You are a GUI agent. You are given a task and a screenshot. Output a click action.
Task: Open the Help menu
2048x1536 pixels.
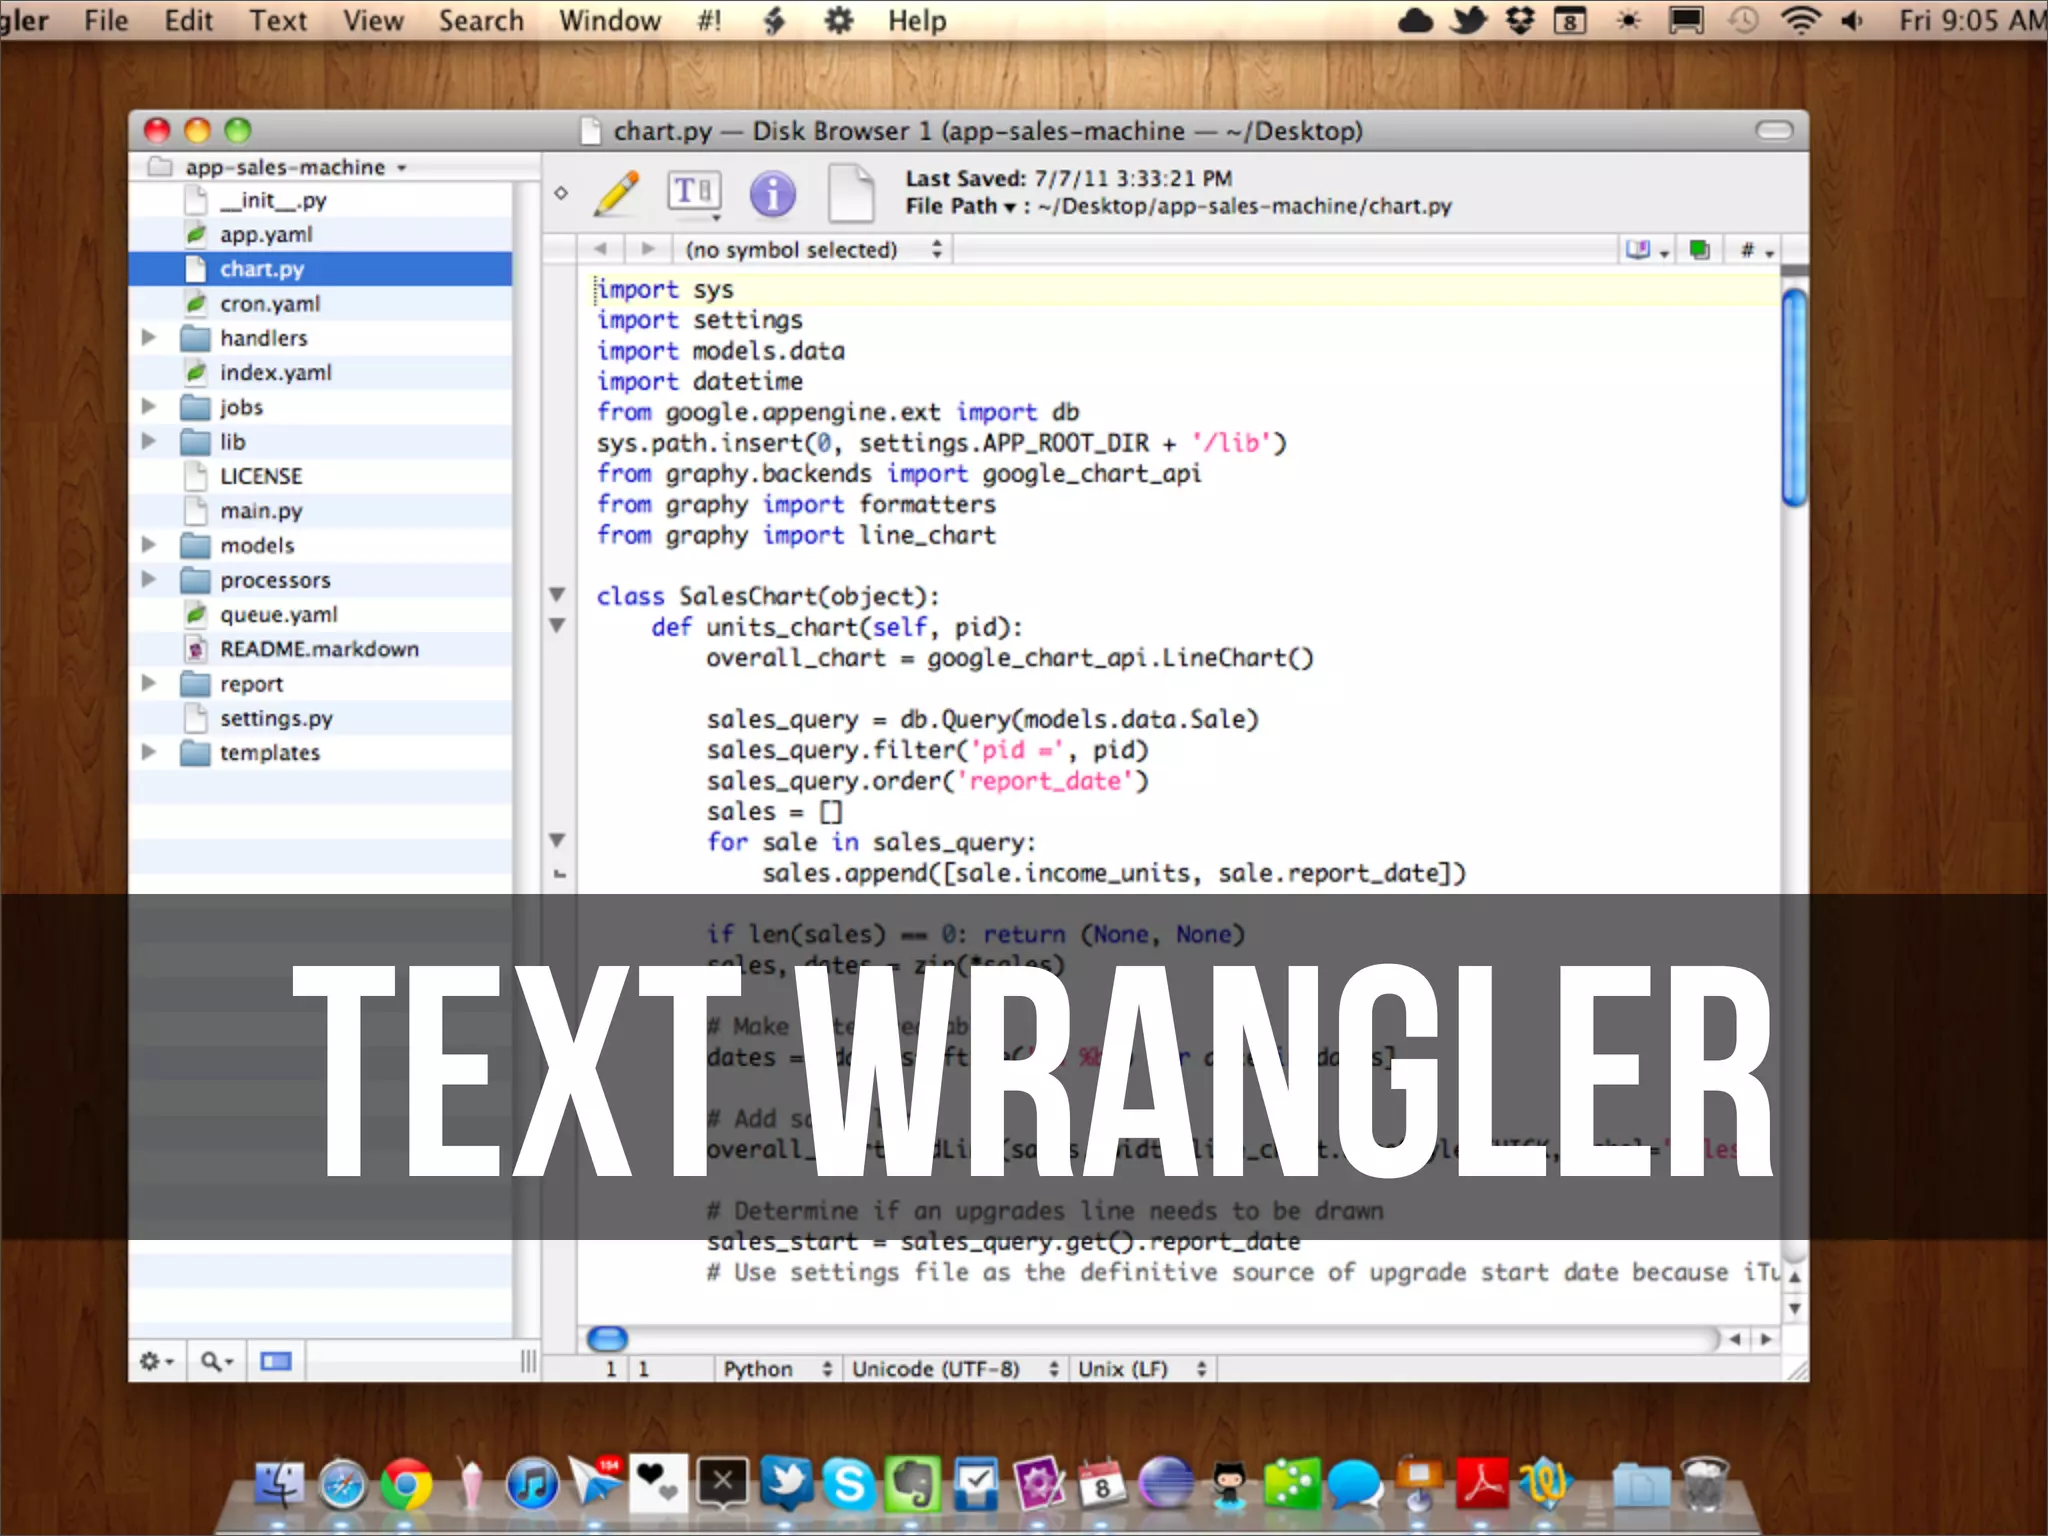tap(917, 20)
